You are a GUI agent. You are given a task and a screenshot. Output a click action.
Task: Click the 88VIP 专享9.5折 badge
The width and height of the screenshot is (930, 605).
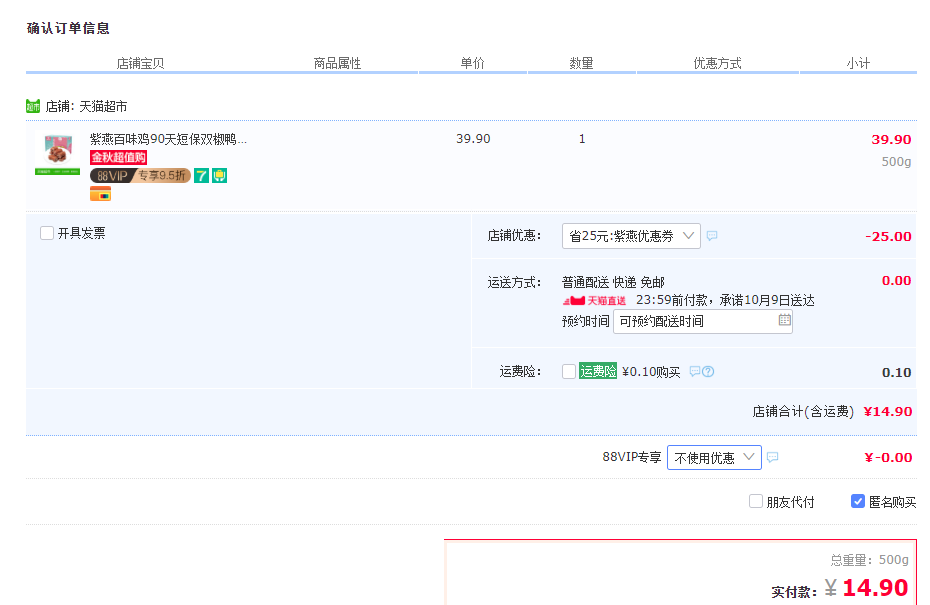(140, 176)
